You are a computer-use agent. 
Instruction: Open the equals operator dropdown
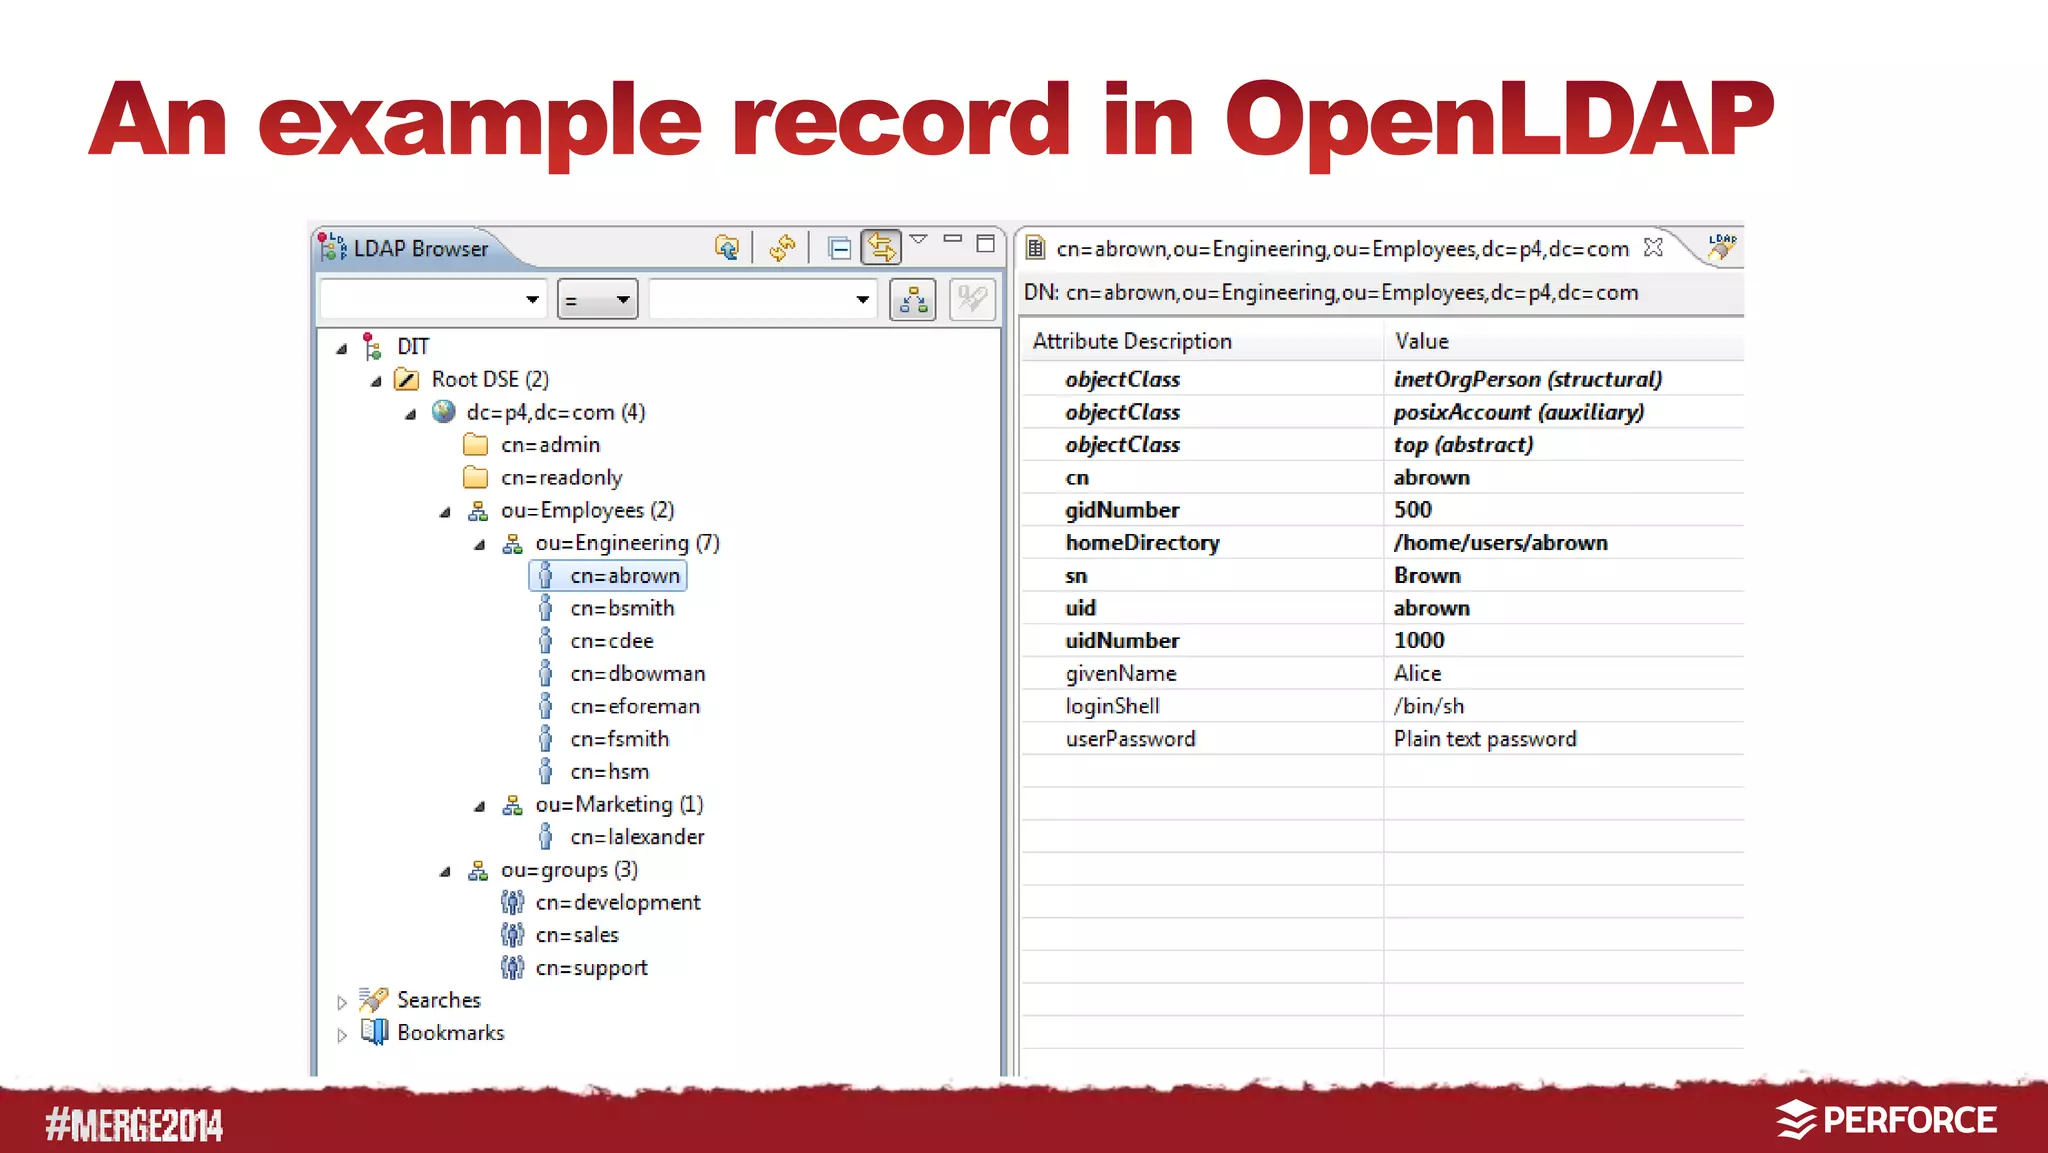tap(598, 299)
